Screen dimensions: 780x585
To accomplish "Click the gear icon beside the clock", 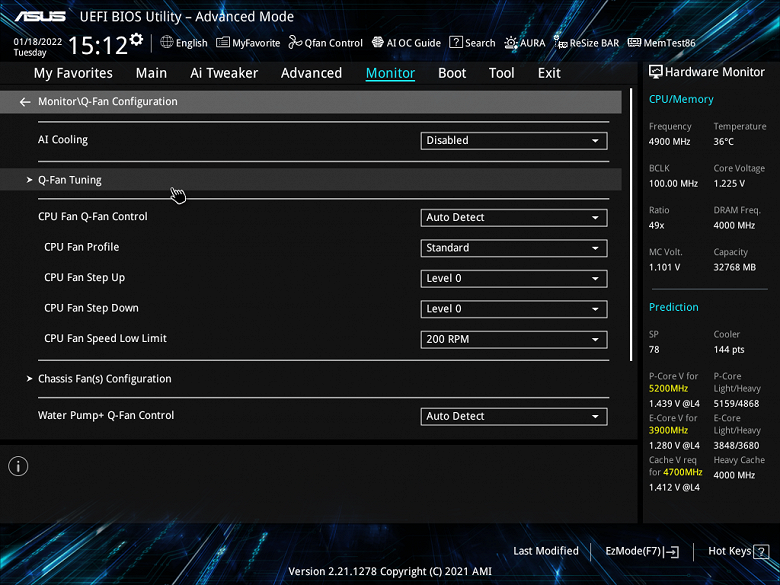I will click(x=136, y=39).
